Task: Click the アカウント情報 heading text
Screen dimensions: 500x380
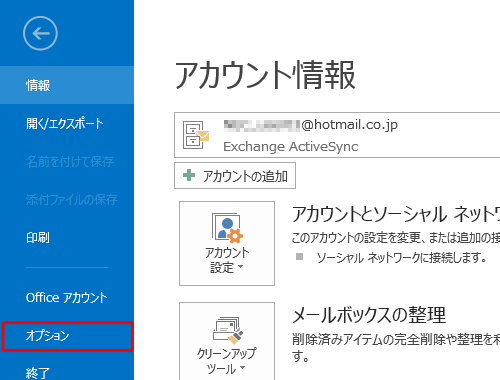Action: pos(265,75)
